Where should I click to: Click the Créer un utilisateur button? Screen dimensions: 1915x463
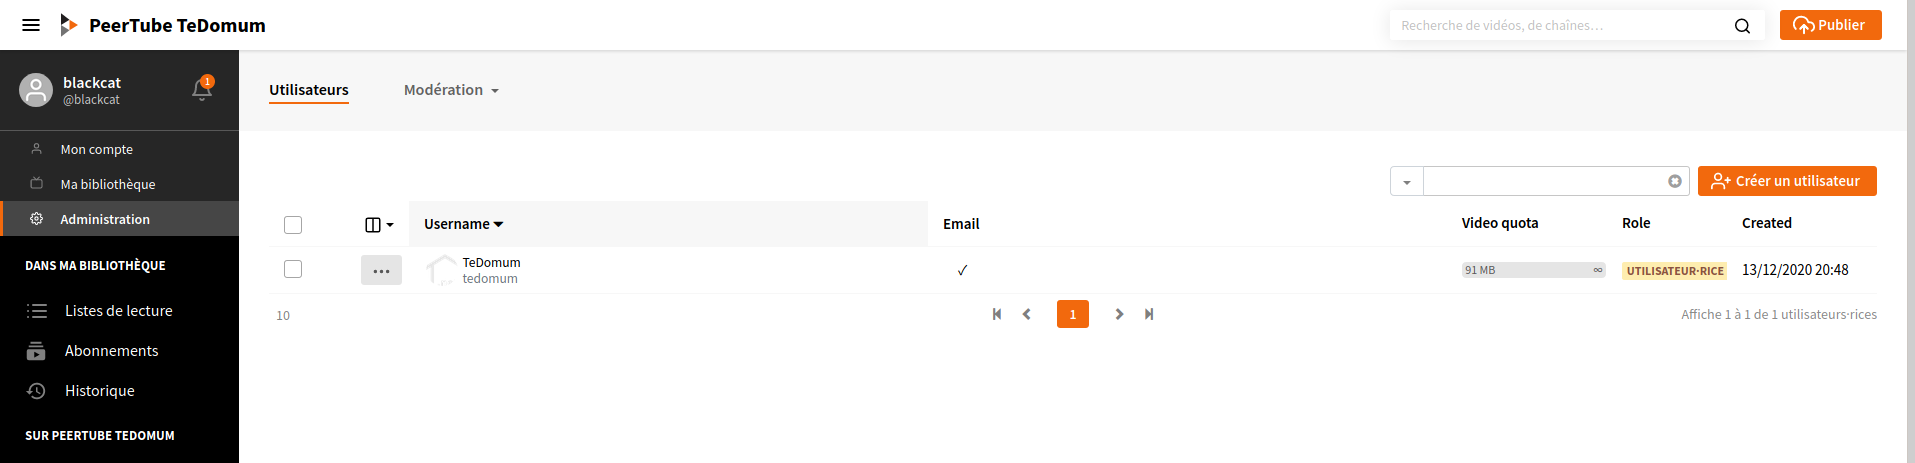1786,181
